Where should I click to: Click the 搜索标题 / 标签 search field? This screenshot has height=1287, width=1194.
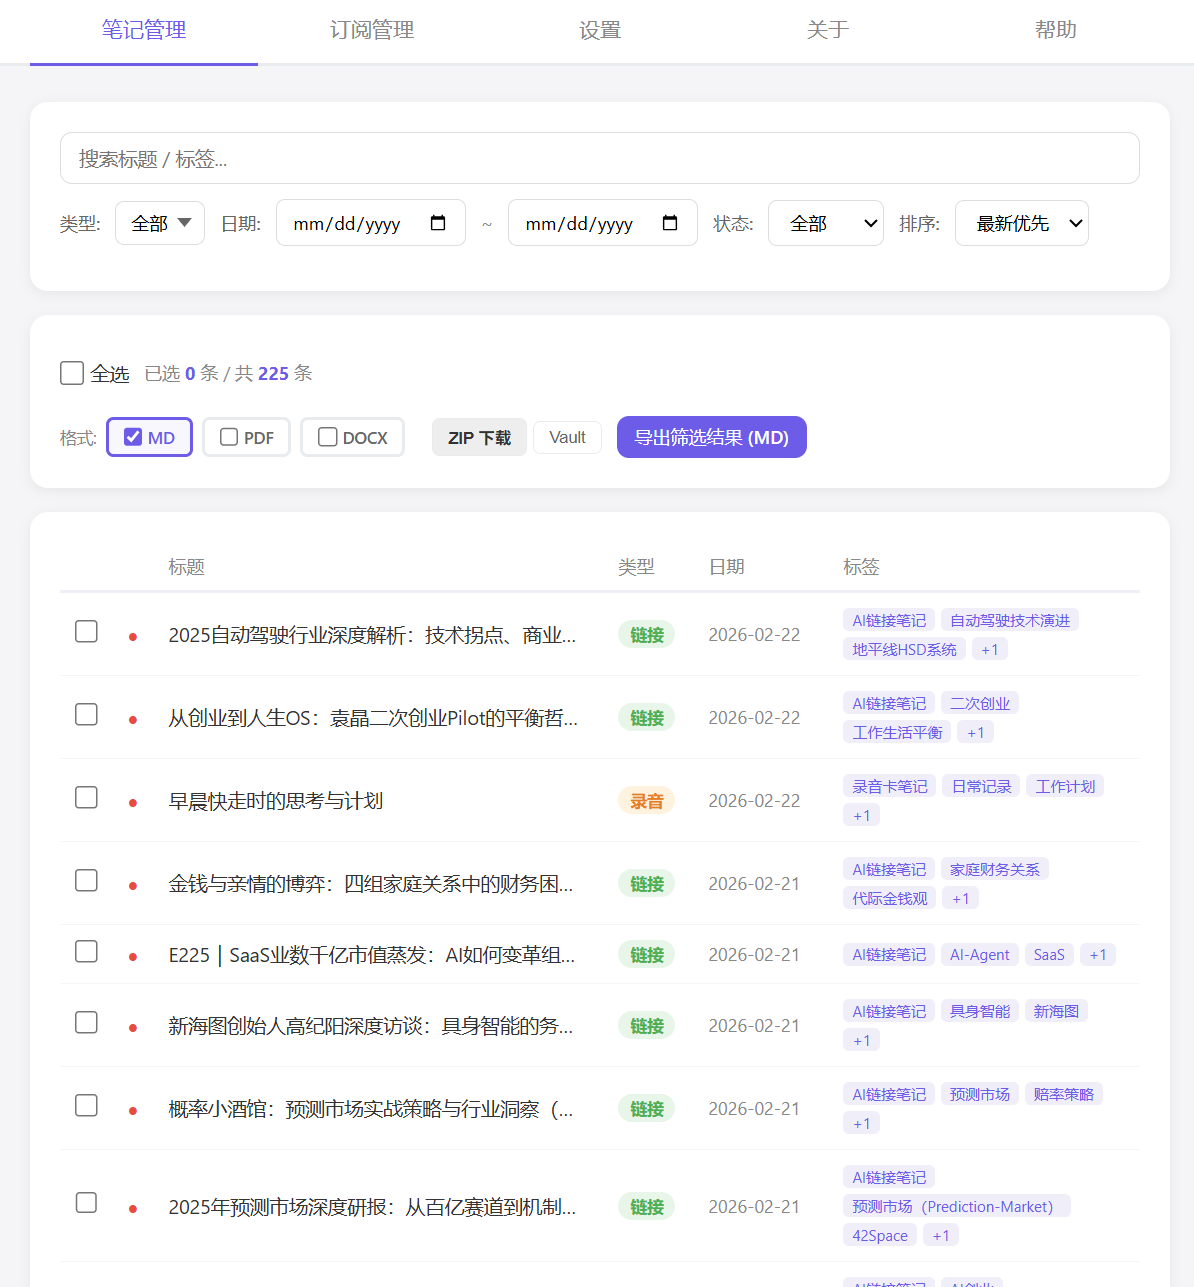tap(600, 158)
